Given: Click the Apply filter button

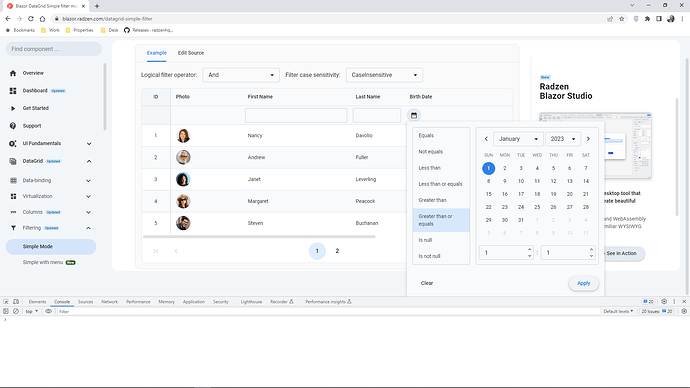Looking at the screenshot, I should pos(584,283).
